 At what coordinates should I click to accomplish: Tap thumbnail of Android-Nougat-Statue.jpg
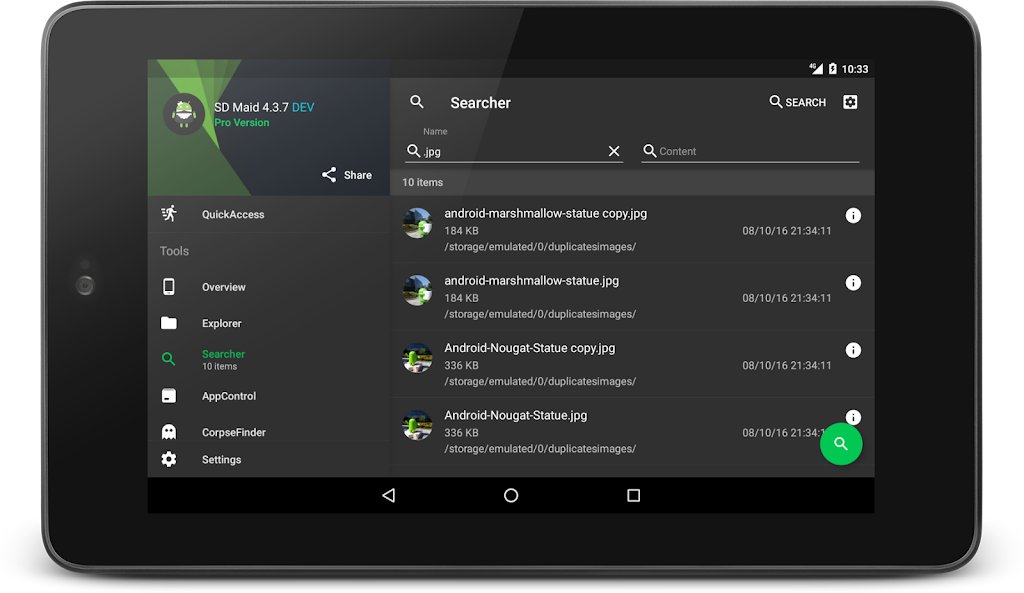417,425
